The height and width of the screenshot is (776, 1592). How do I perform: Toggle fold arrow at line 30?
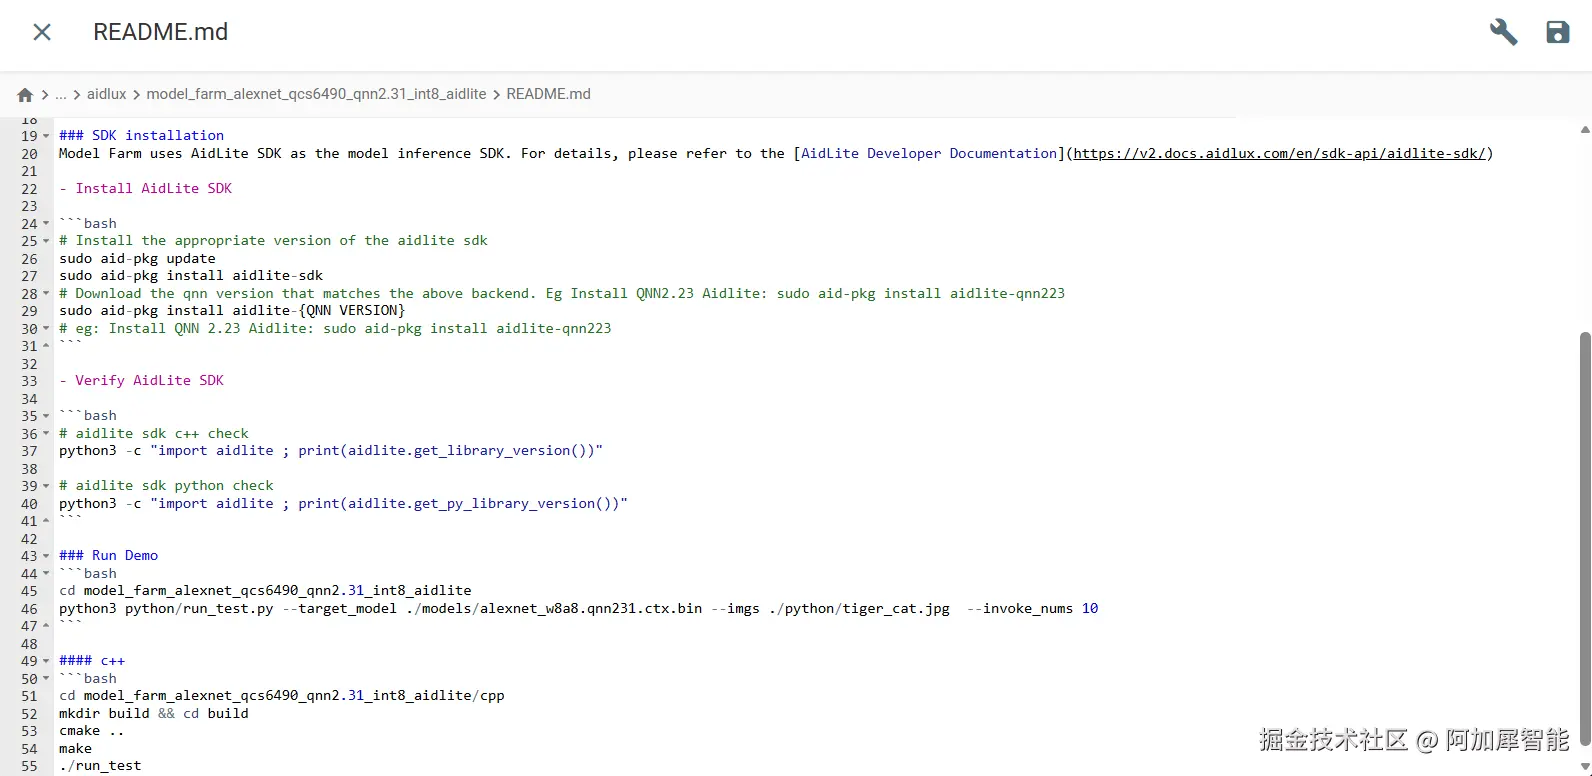click(46, 329)
